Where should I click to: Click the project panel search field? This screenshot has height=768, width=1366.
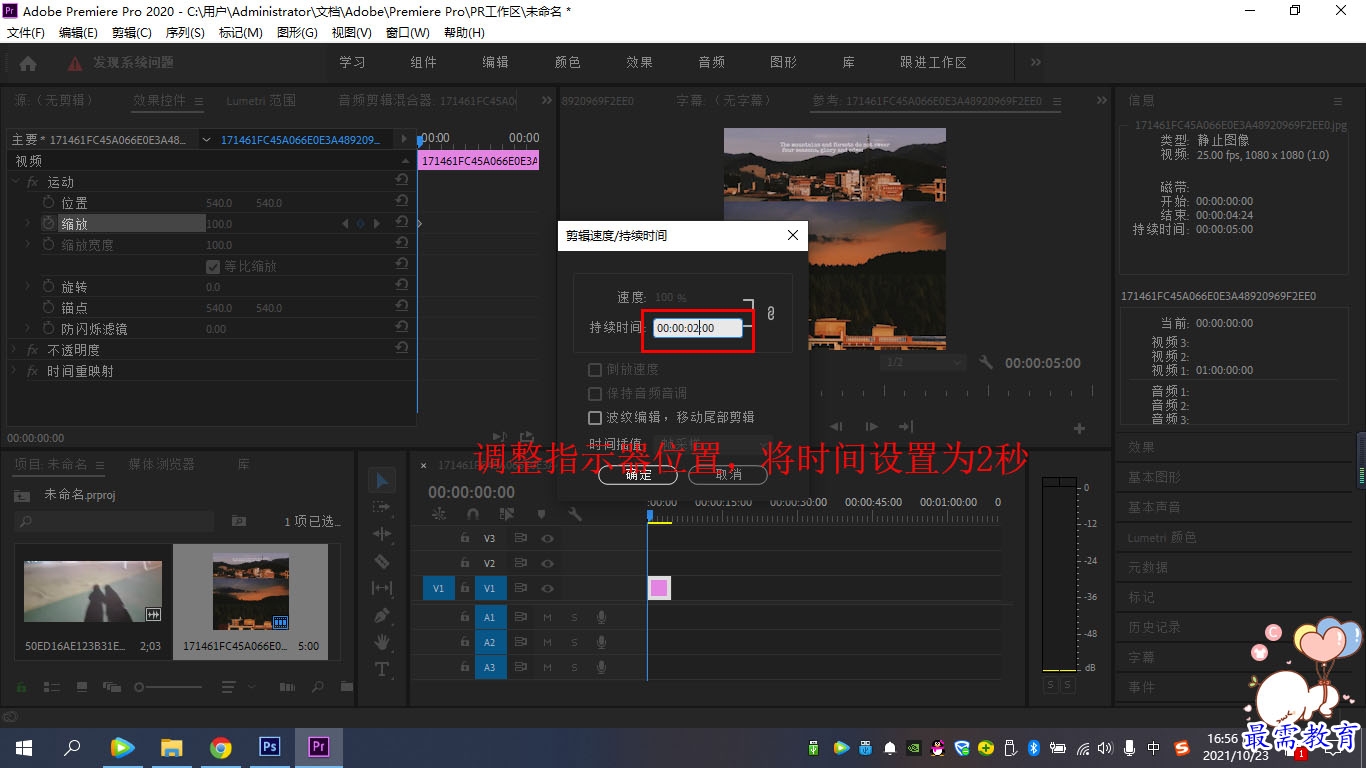pyautogui.click(x=114, y=521)
